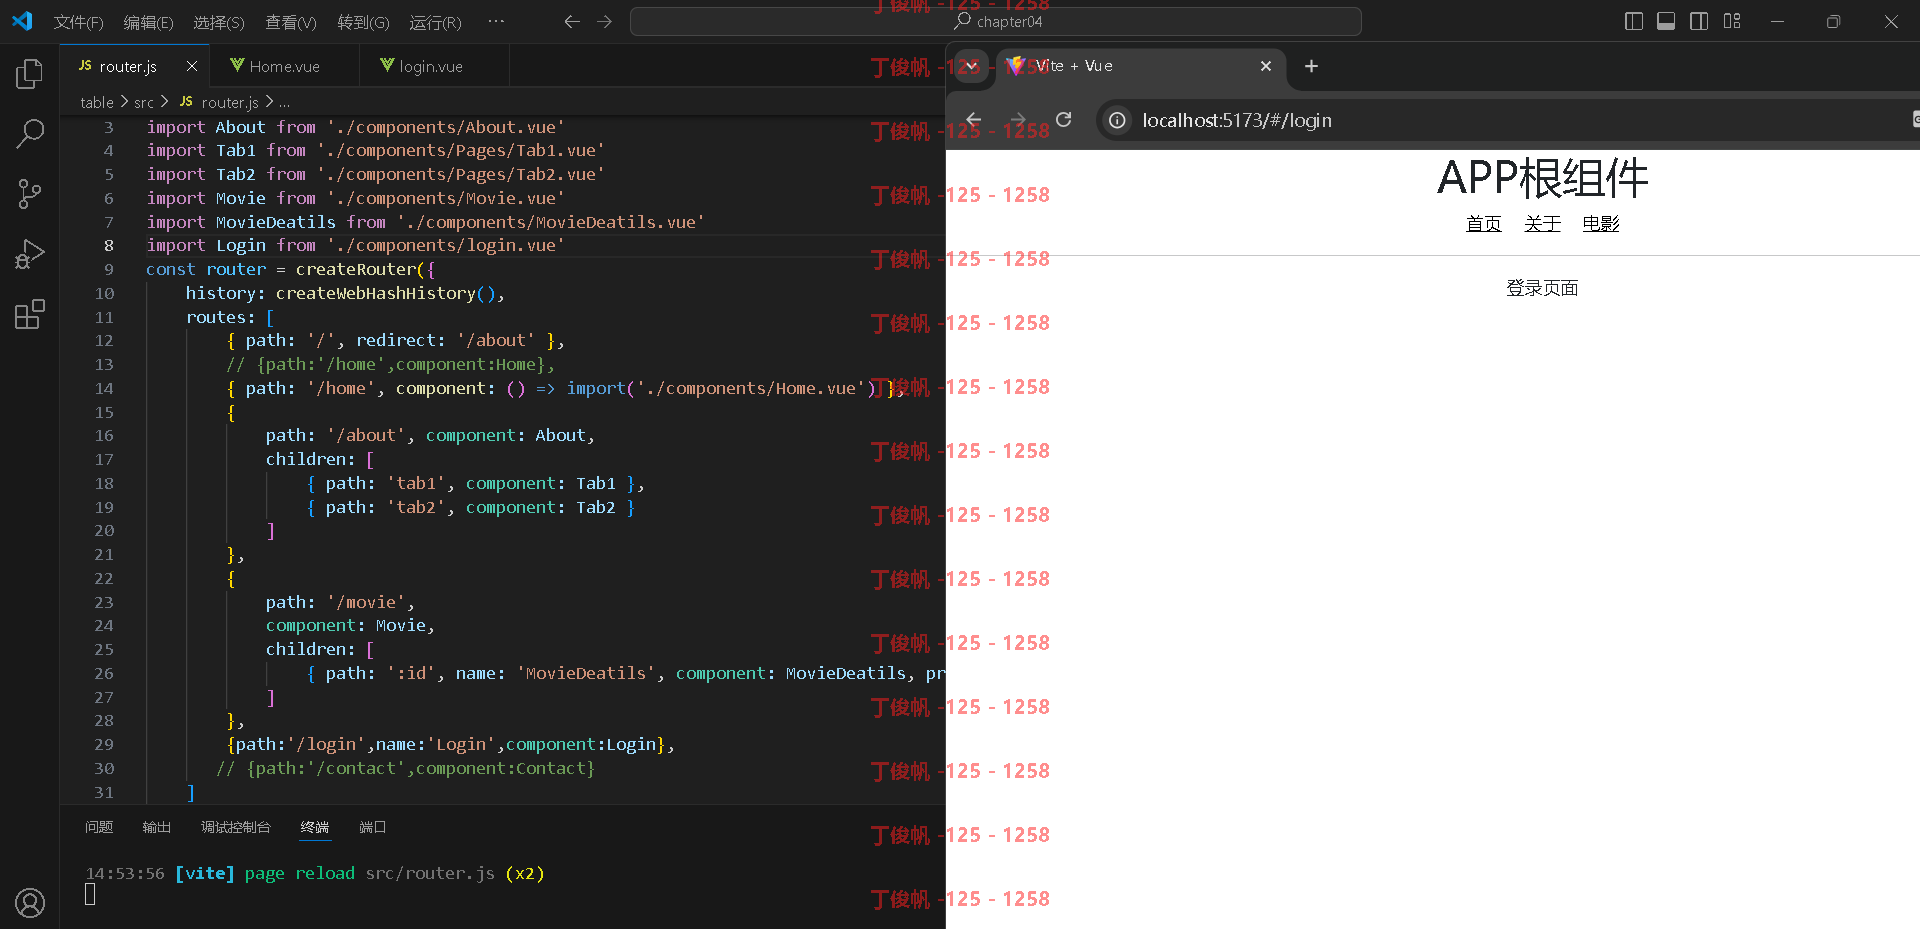Click the chapter04 command center search box
The image size is (1920, 929).
click(x=996, y=21)
